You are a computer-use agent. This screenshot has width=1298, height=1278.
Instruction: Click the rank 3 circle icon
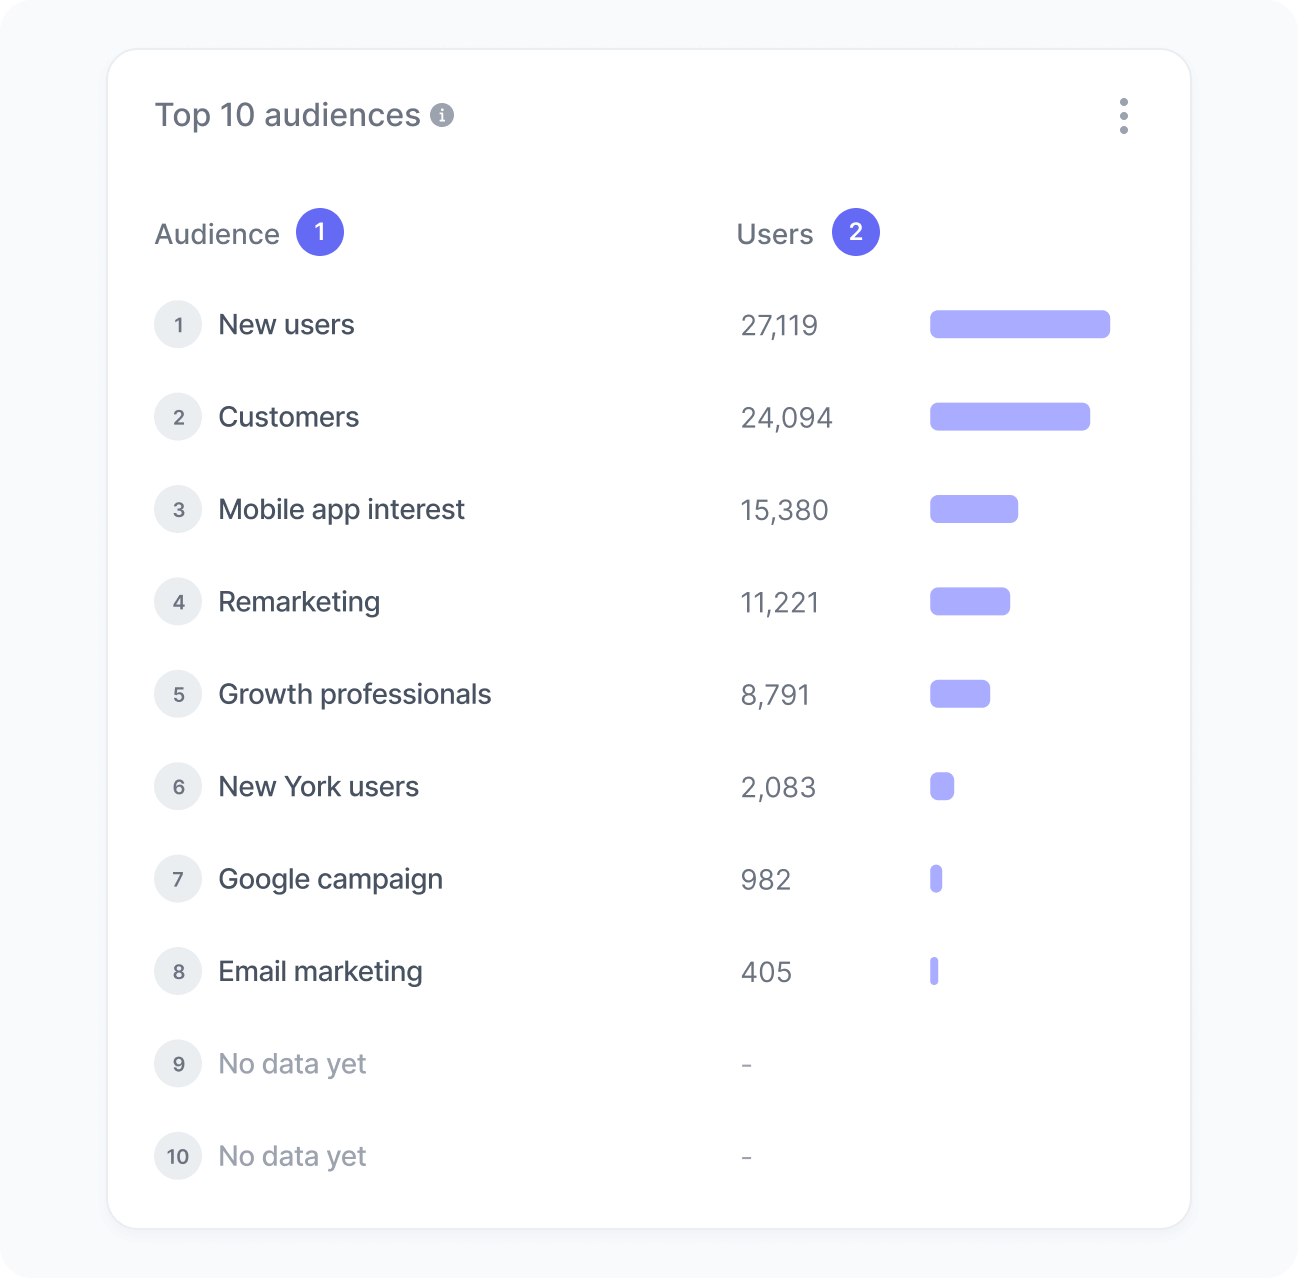pos(178,510)
